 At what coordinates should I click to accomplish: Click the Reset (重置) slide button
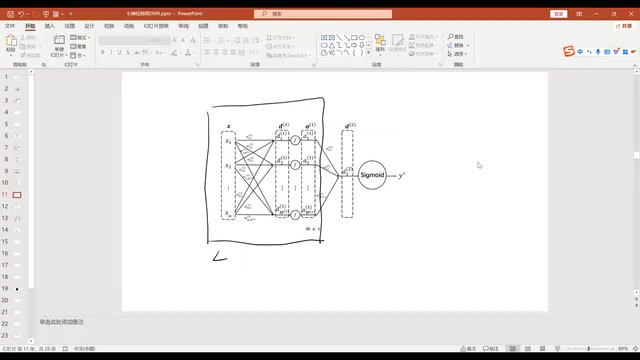pyautogui.click(x=78, y=46)
